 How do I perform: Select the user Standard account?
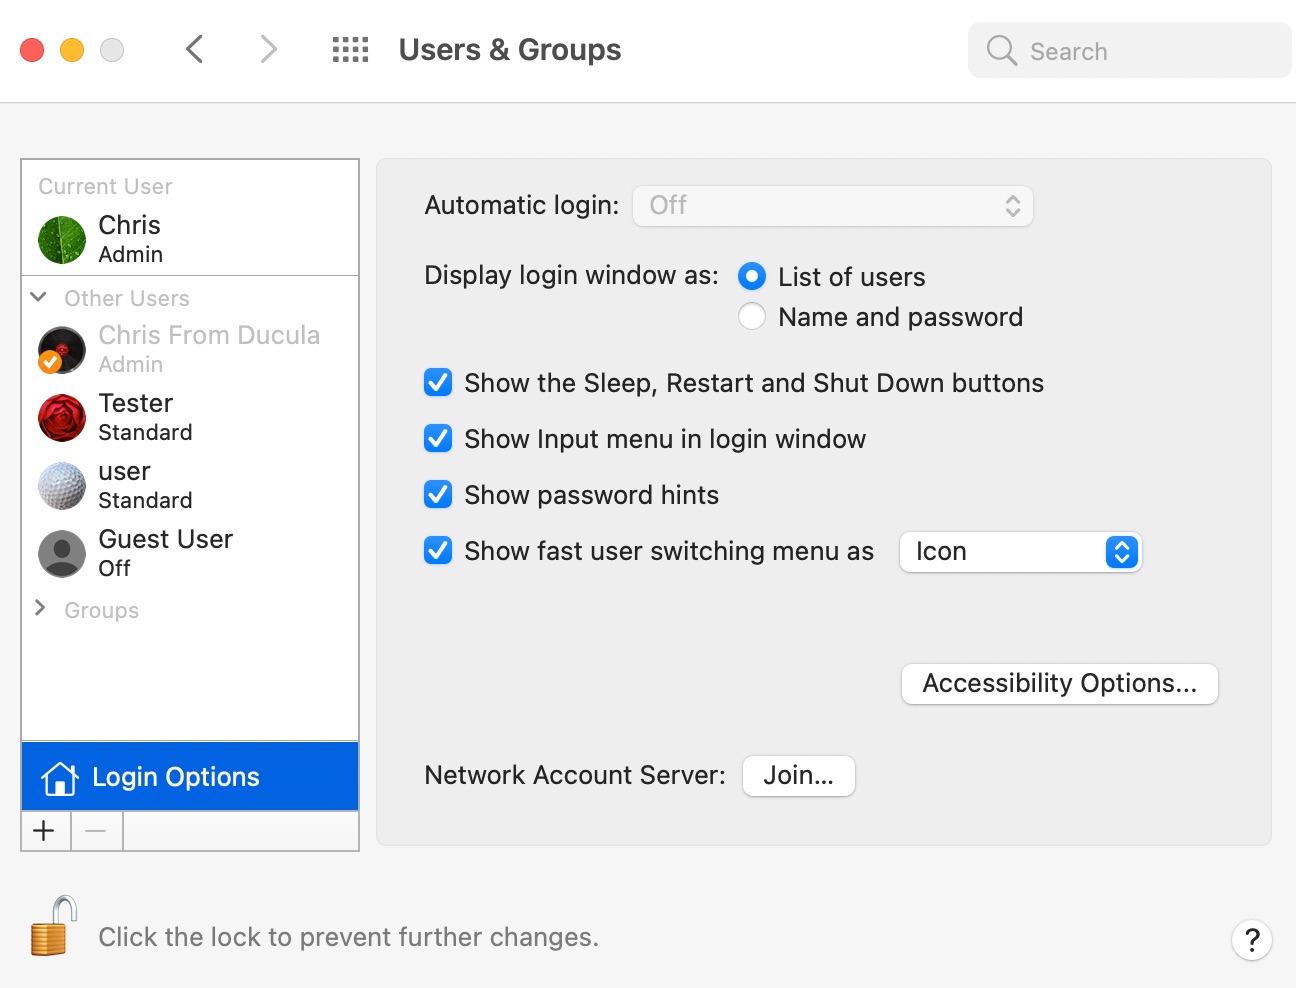click(x=145, y=485)
